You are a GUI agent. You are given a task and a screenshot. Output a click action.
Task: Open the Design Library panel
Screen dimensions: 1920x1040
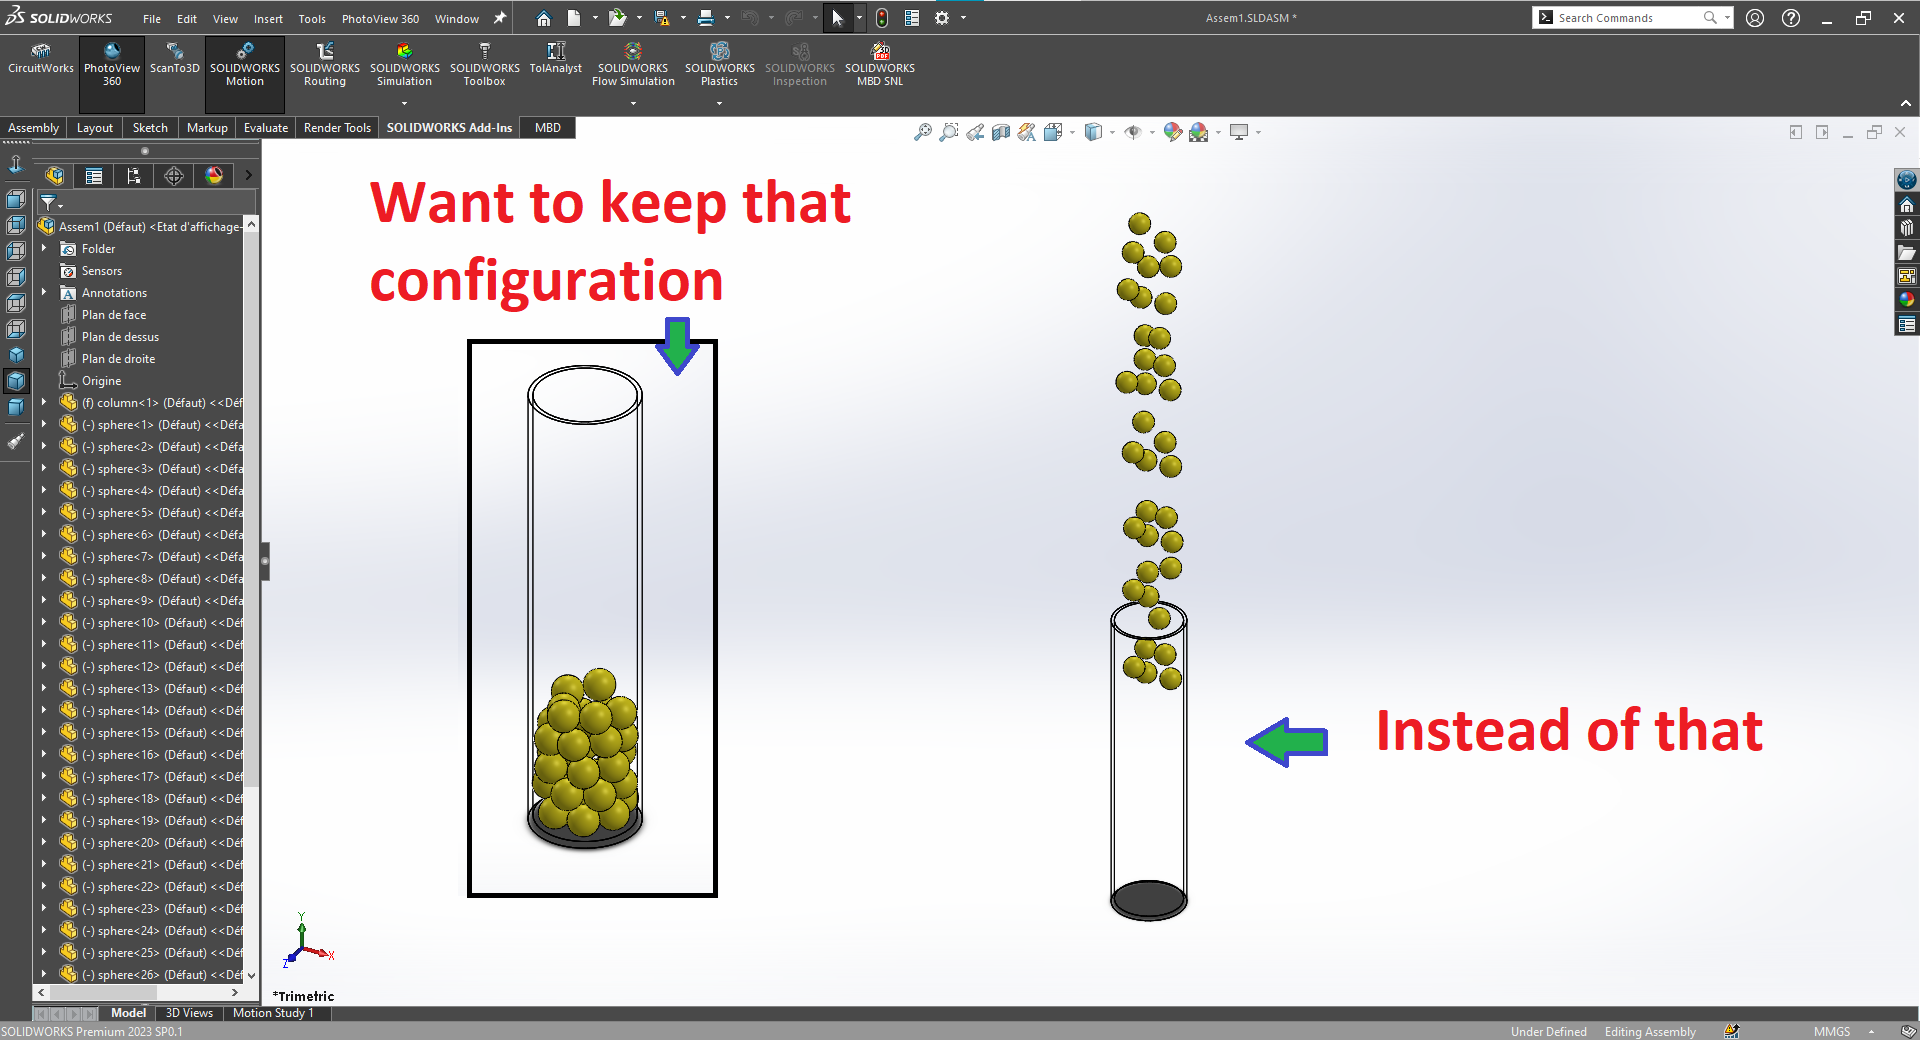1907,226
